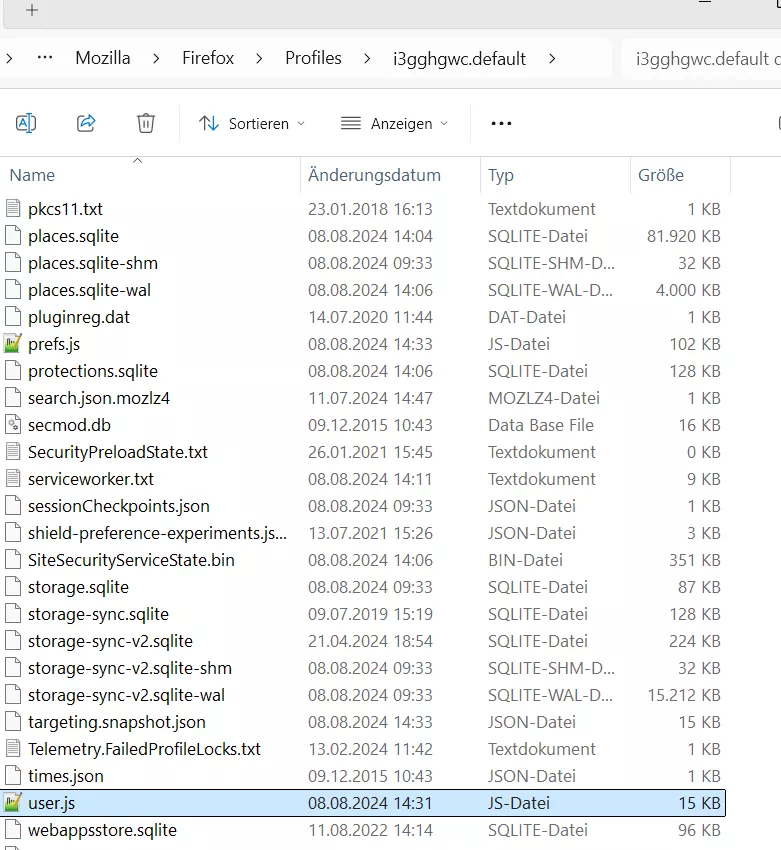Viewport: 781px width, 850px height.
Task: Click the Share toolbar icon
Action: point(86,123)
